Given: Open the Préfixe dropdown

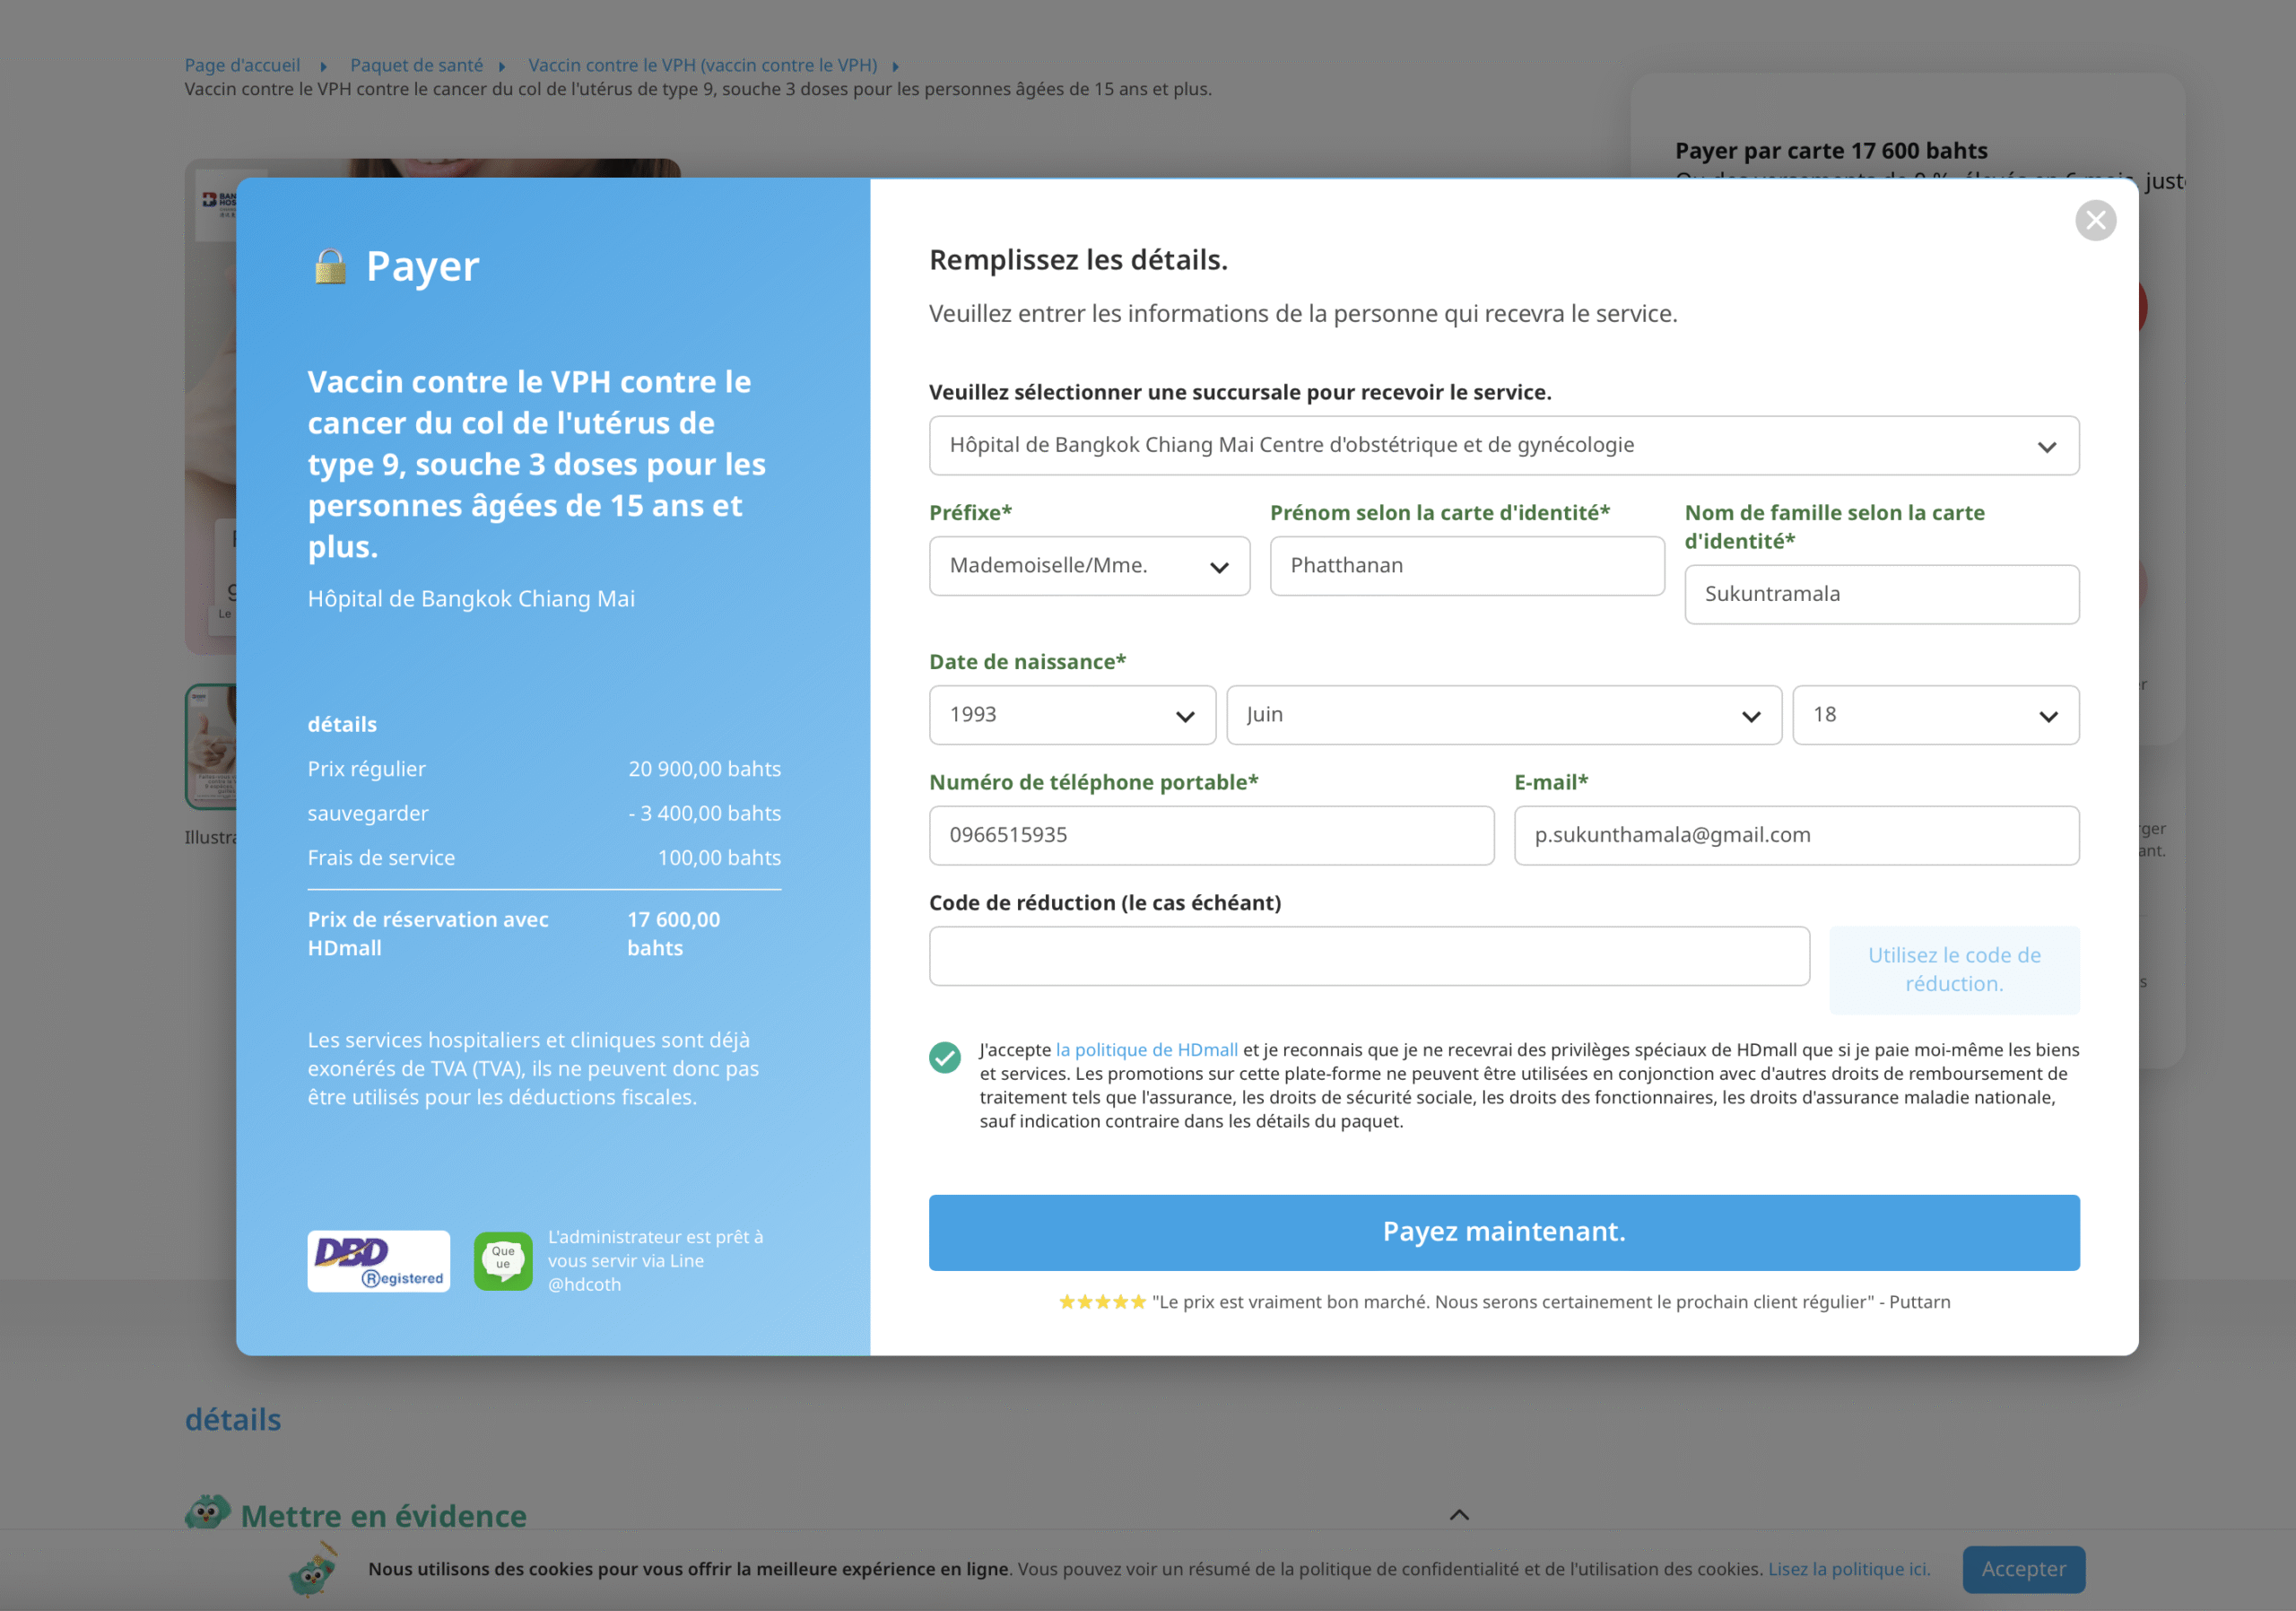Looking at the screenshot, I should click(x=1089, y=567).
